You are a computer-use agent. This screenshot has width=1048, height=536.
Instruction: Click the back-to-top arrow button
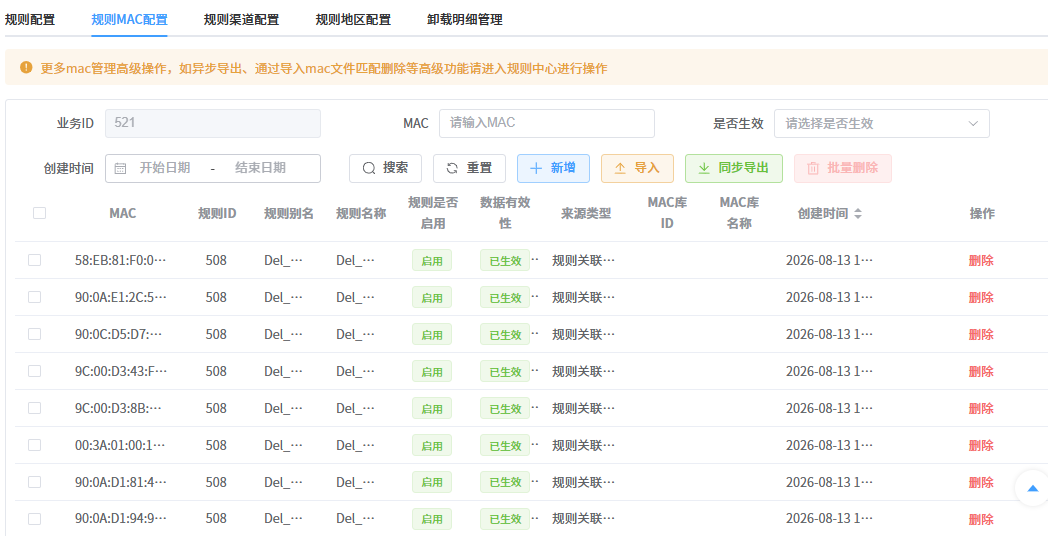(x=1033, y=489)
